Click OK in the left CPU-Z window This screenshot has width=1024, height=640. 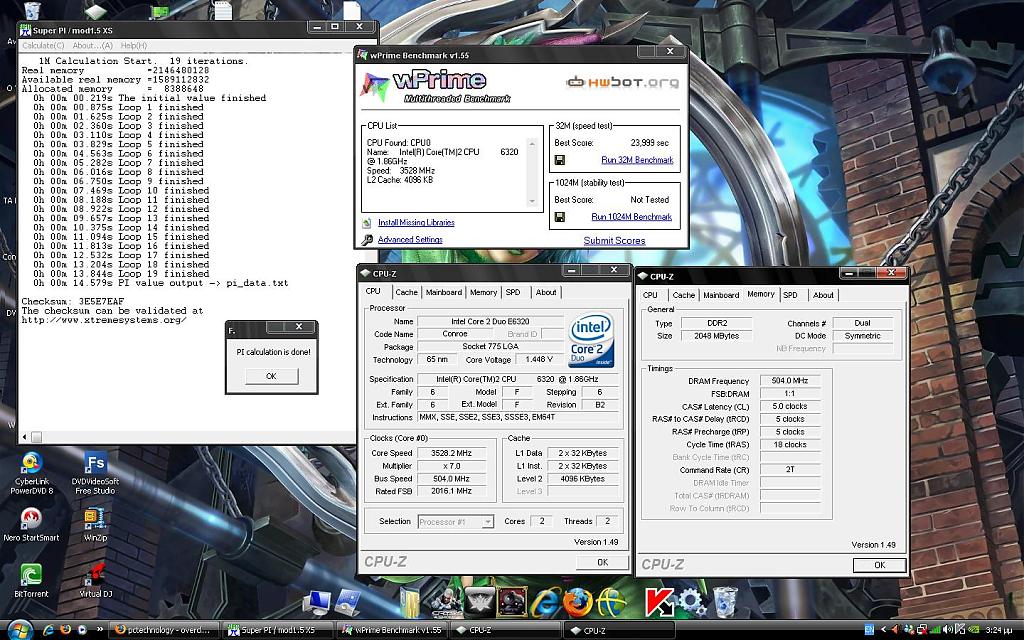pos(602,562)
